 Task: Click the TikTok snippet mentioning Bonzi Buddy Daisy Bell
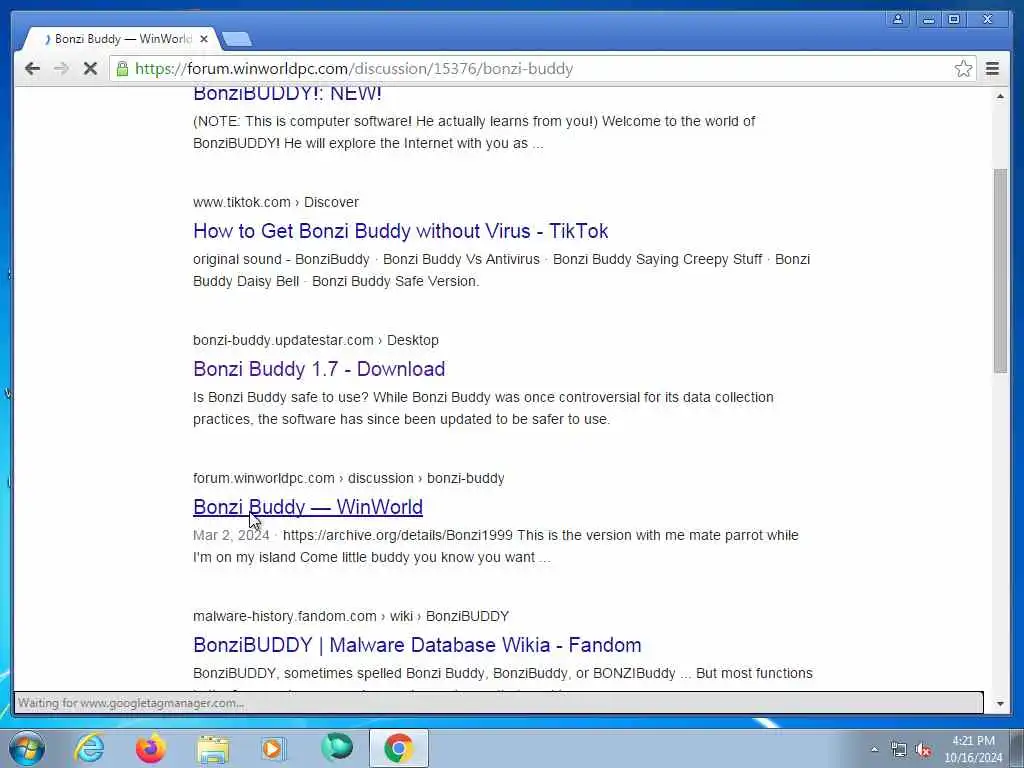[x=502, y=270]
